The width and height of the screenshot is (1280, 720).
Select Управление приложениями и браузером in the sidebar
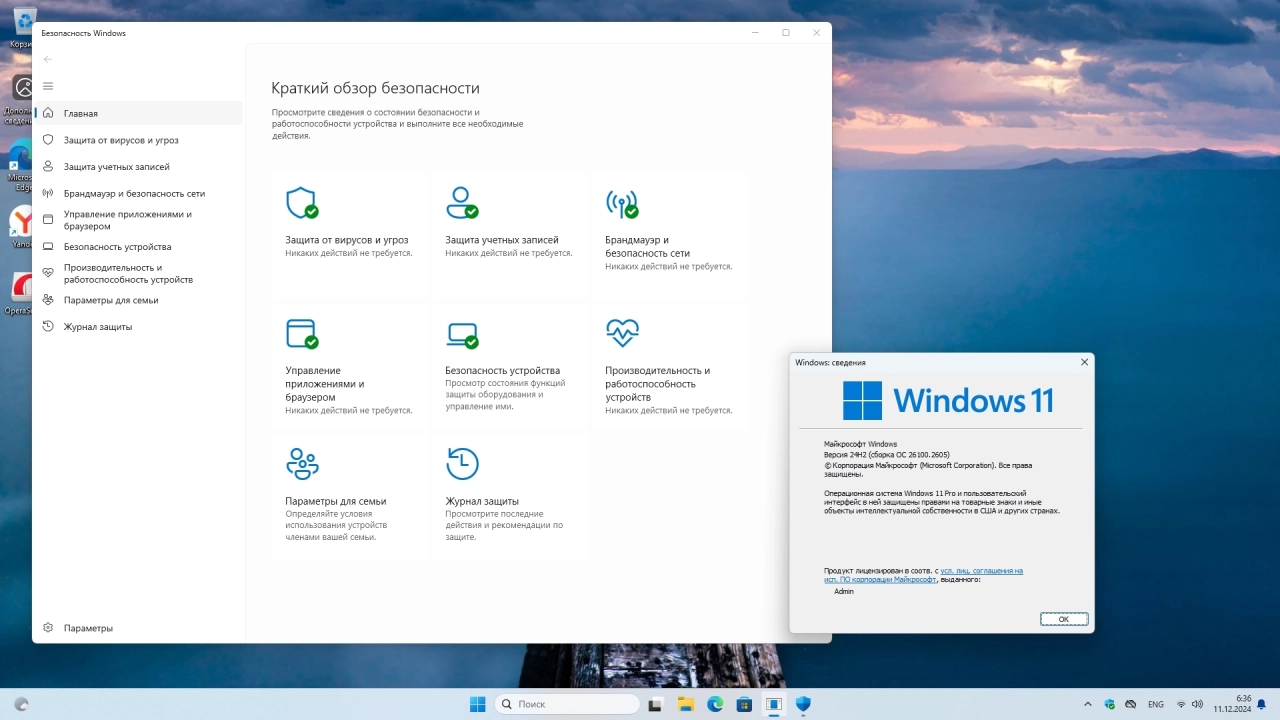tap(139, 220)
